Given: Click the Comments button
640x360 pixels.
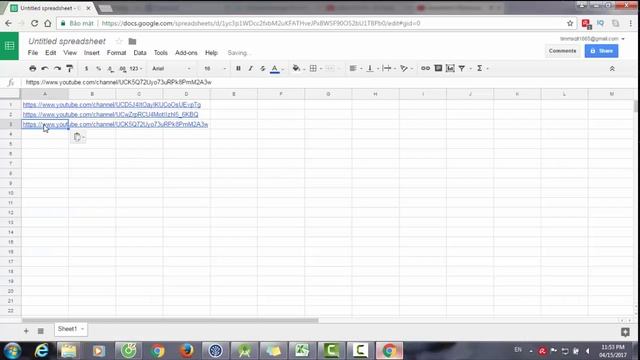Looking at the screenshot, I should (562, 51).
